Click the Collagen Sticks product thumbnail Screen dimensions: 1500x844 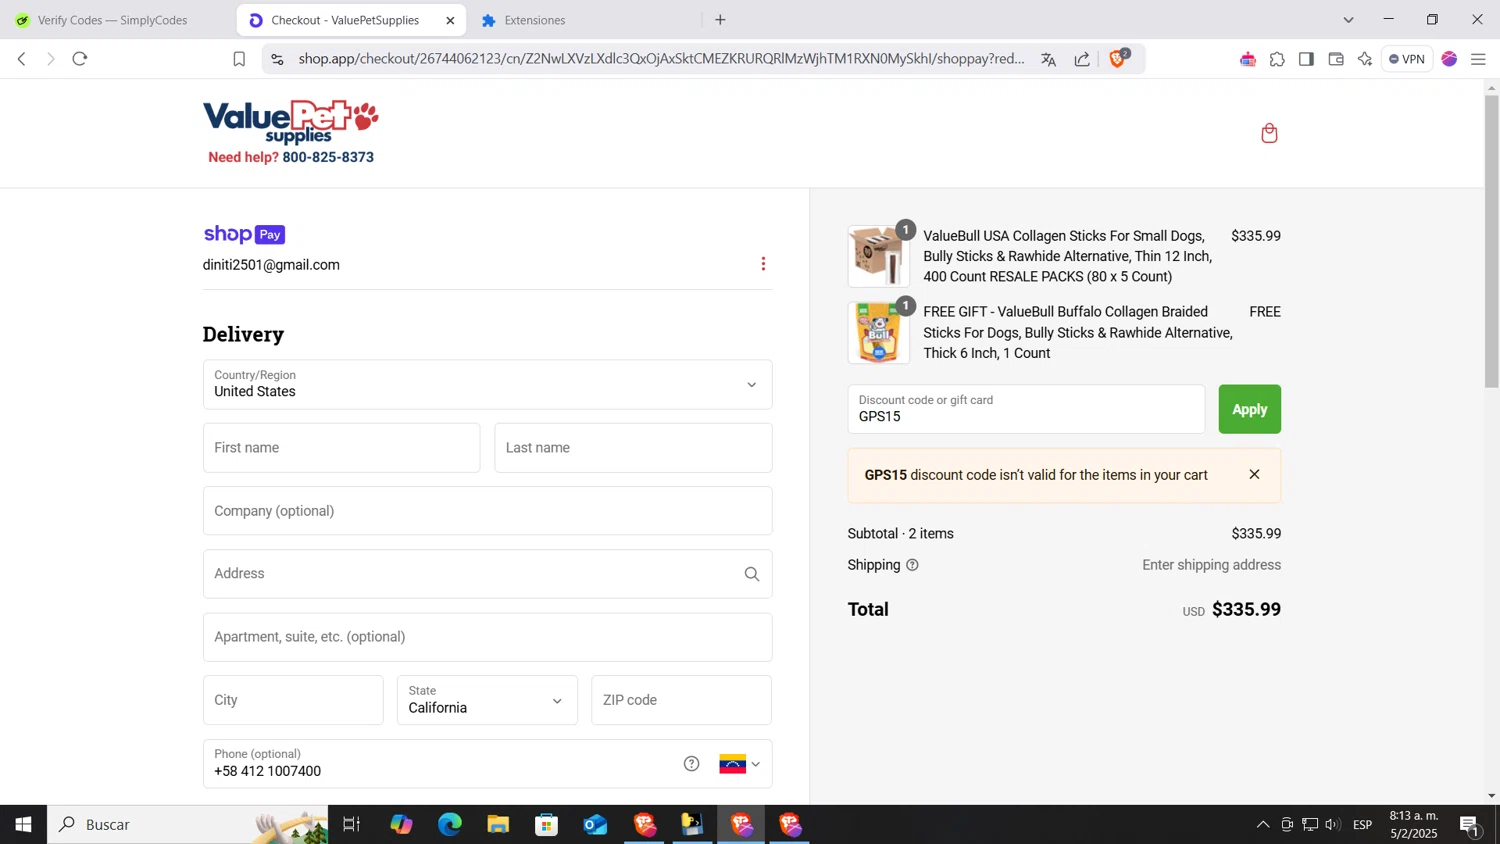pos(878,256)
